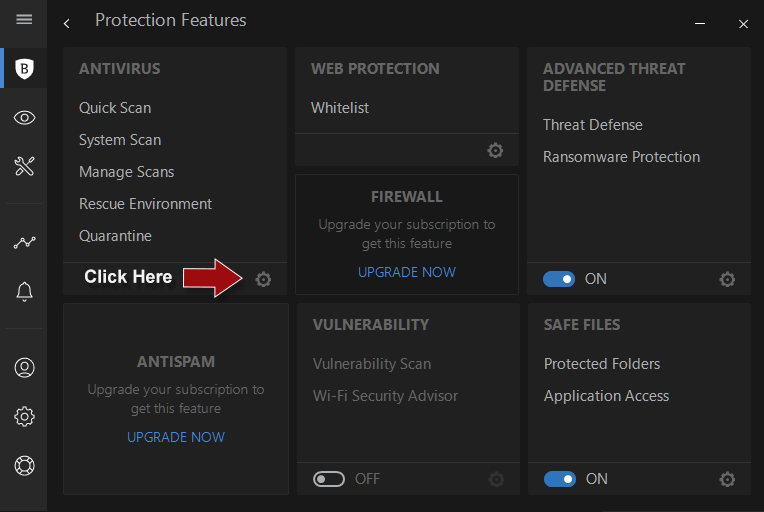Turn off the Advanced Threat Defense toggle
The width and height of the screenshot is (764, 512).
[559, 279]
